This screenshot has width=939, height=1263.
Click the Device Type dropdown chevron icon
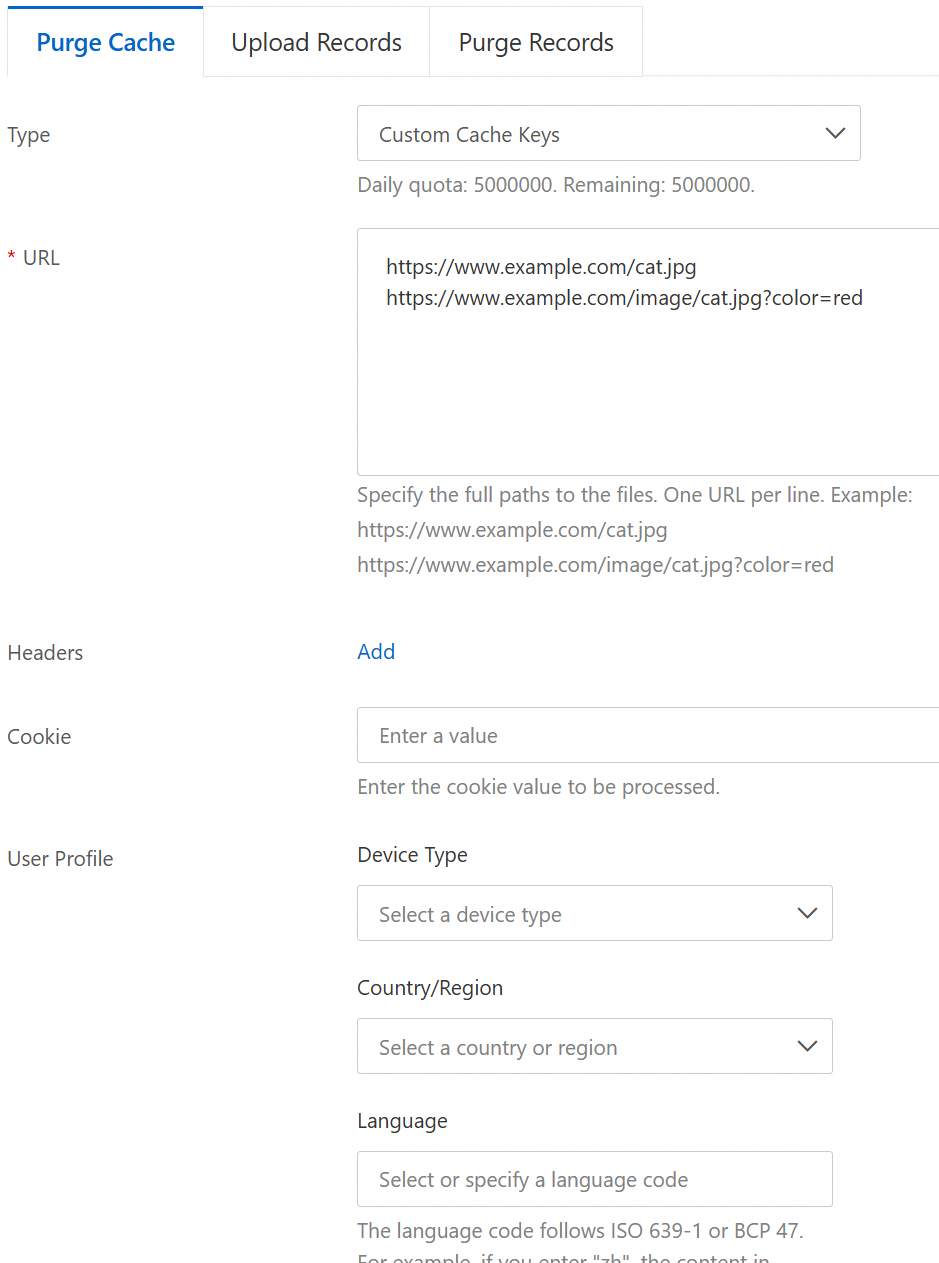point(807,914)
